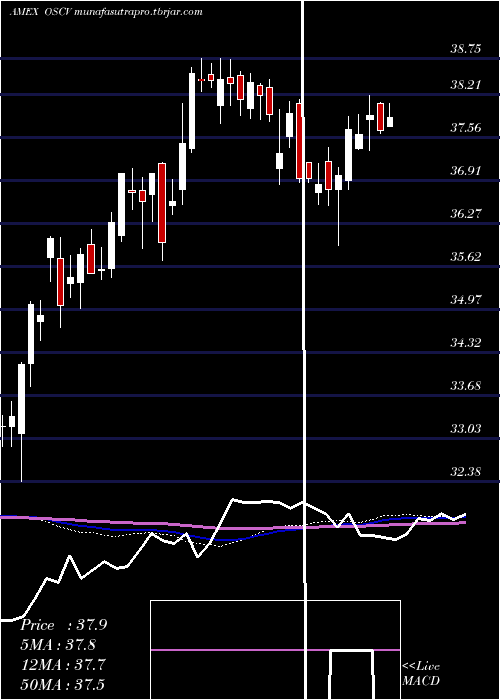Select the 36.27 price axis label

pyautogui.click(x=466, y=214)
